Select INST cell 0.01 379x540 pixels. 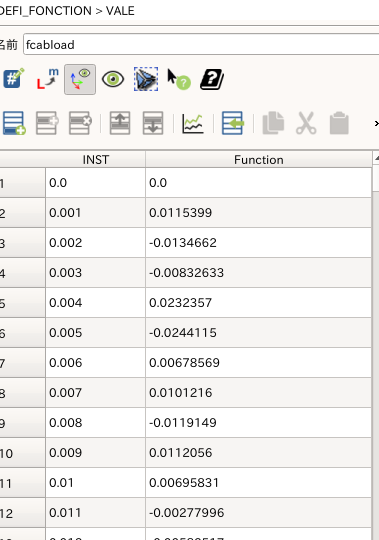coord(95,482)
